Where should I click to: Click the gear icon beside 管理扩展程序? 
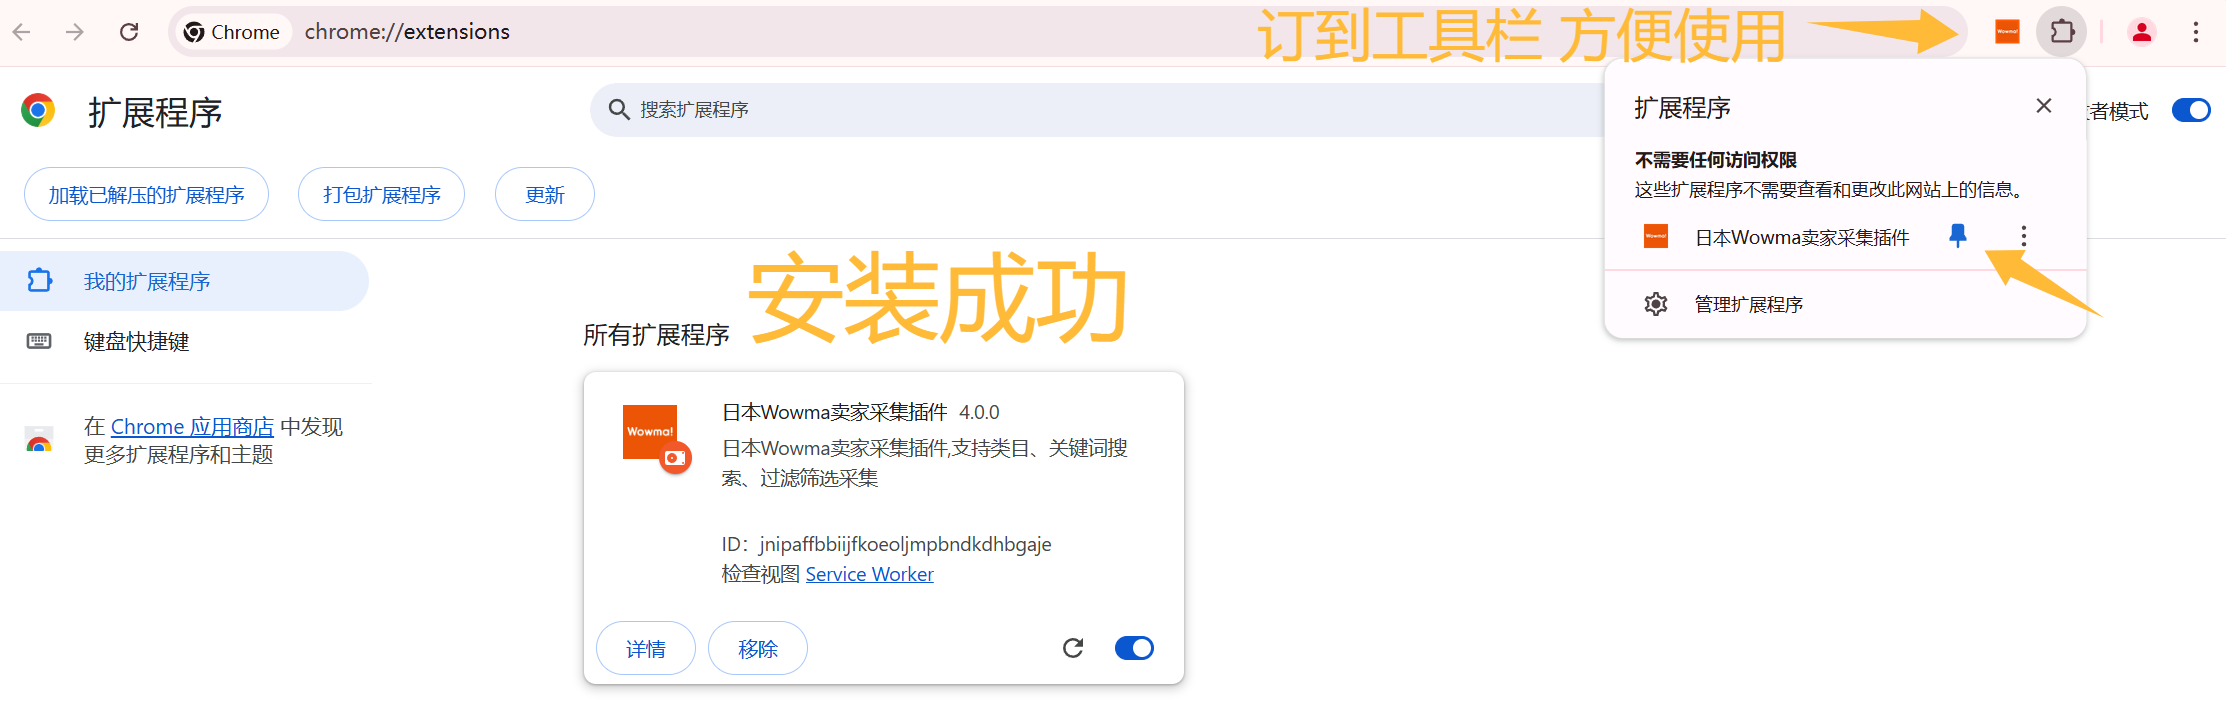1656,304
